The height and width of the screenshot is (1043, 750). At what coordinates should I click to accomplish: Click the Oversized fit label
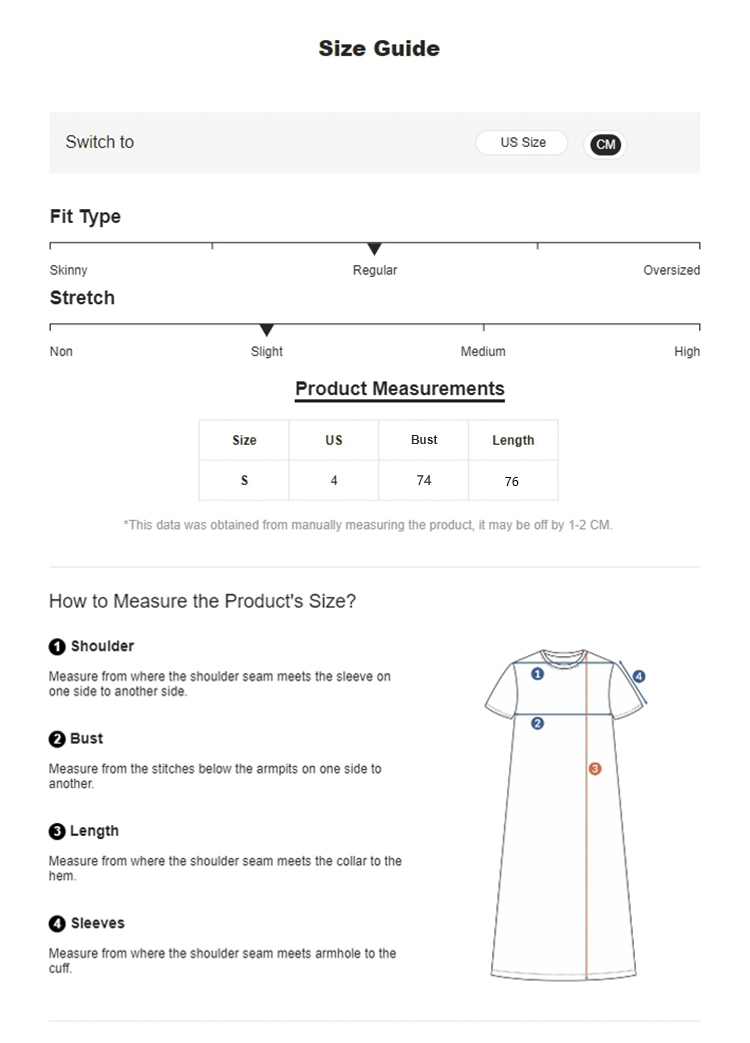point(671,270)
